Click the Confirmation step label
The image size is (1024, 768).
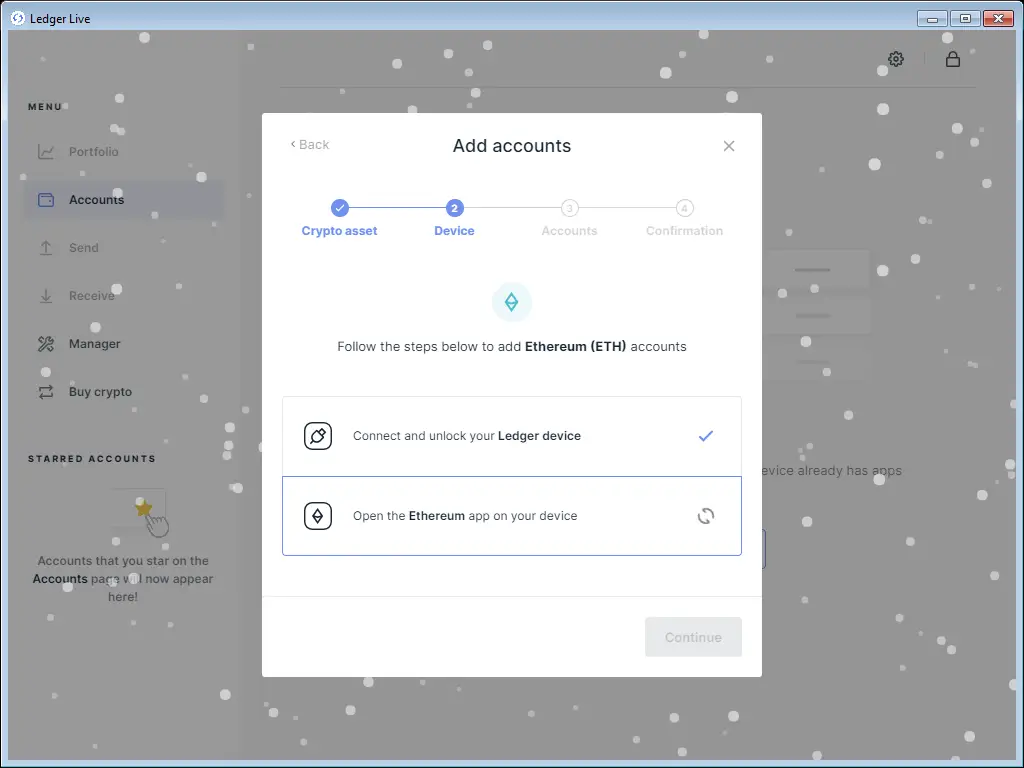point(684,231)
